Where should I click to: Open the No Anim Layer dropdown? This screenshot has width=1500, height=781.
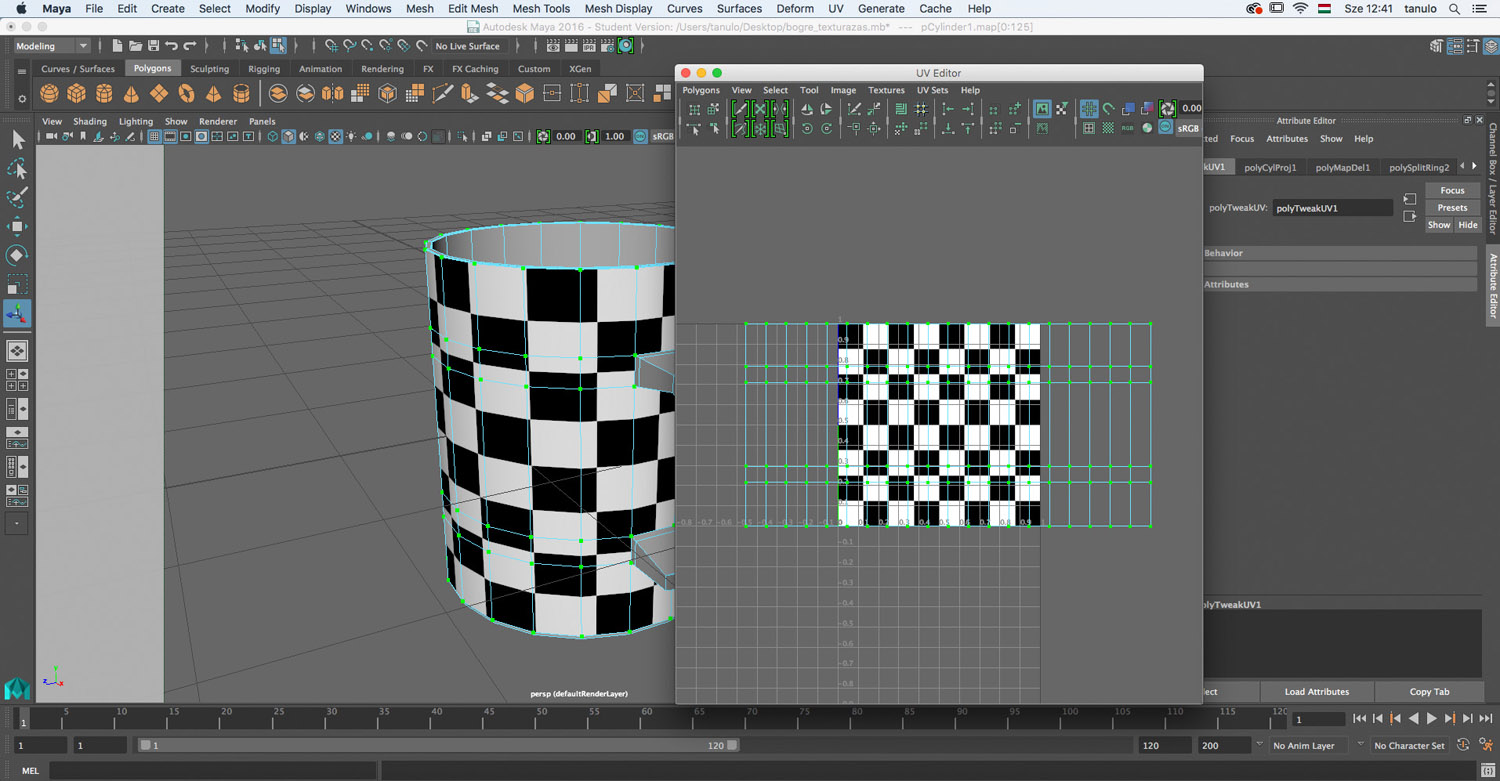1311,745
